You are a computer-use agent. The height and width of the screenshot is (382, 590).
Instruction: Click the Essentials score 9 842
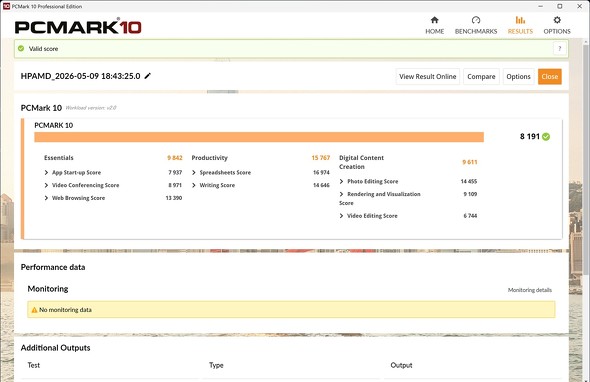point(175,158)
